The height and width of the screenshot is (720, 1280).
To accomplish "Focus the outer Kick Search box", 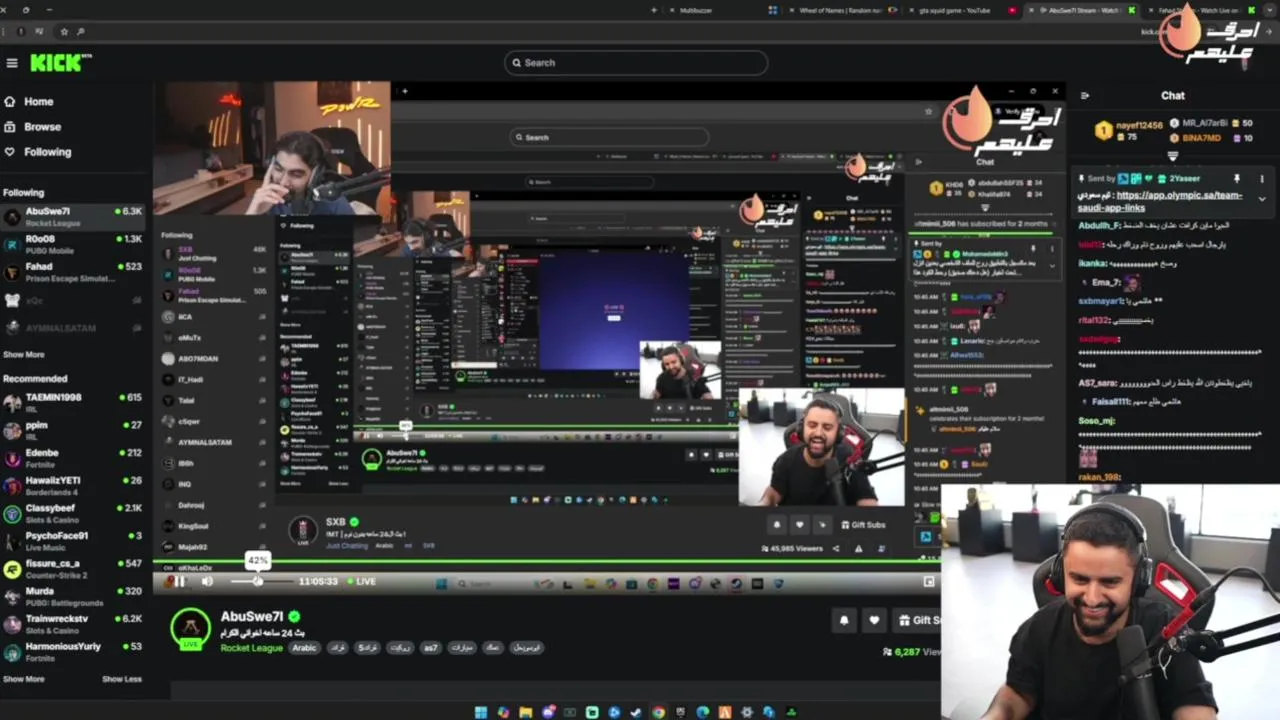I will (636, 62).
